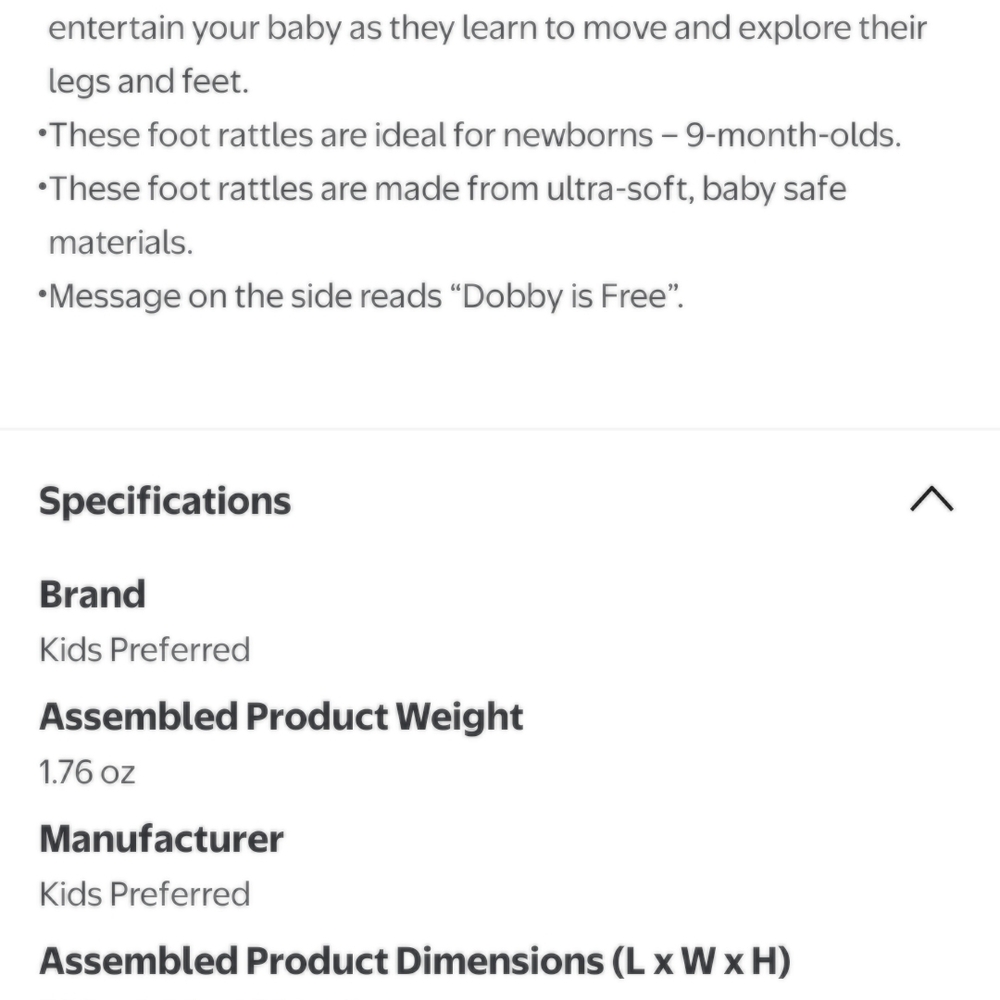
Task: Click the "Dobby is Free" message line
Action: 361,297
